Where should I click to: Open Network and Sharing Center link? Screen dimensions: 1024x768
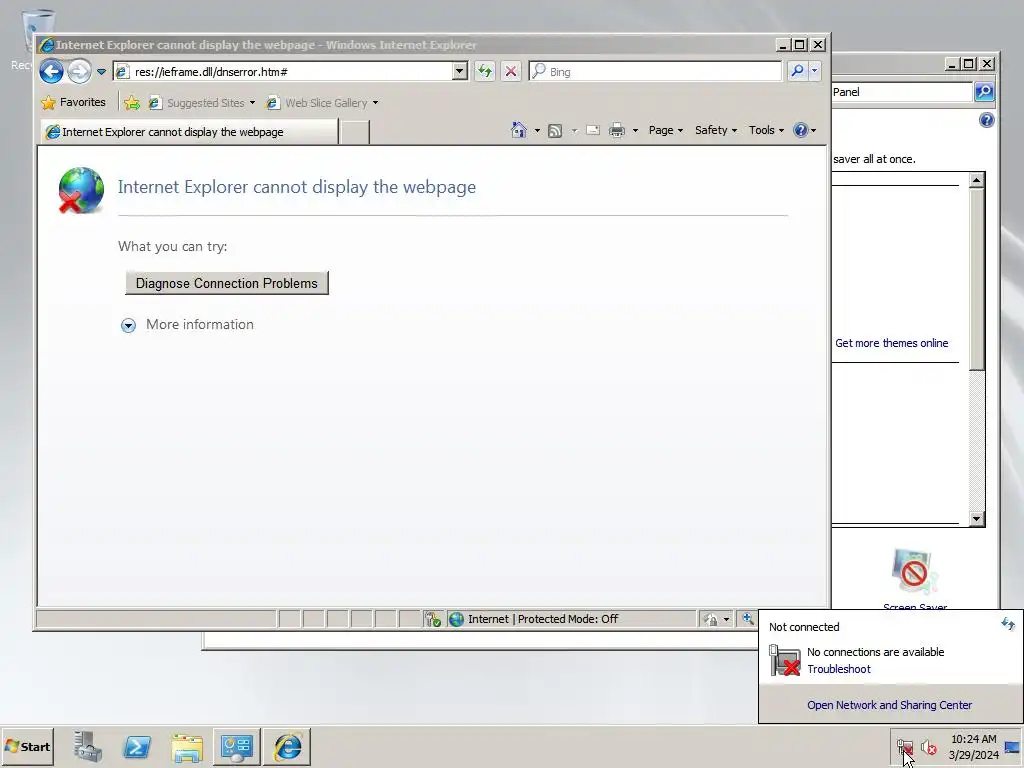pos(889,705)
